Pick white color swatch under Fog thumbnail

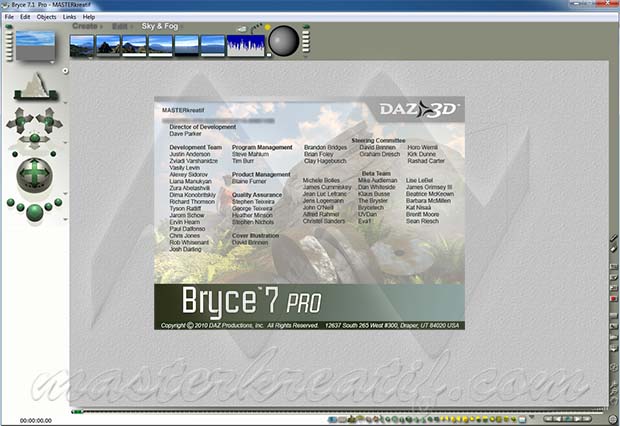tap(134, 55)
